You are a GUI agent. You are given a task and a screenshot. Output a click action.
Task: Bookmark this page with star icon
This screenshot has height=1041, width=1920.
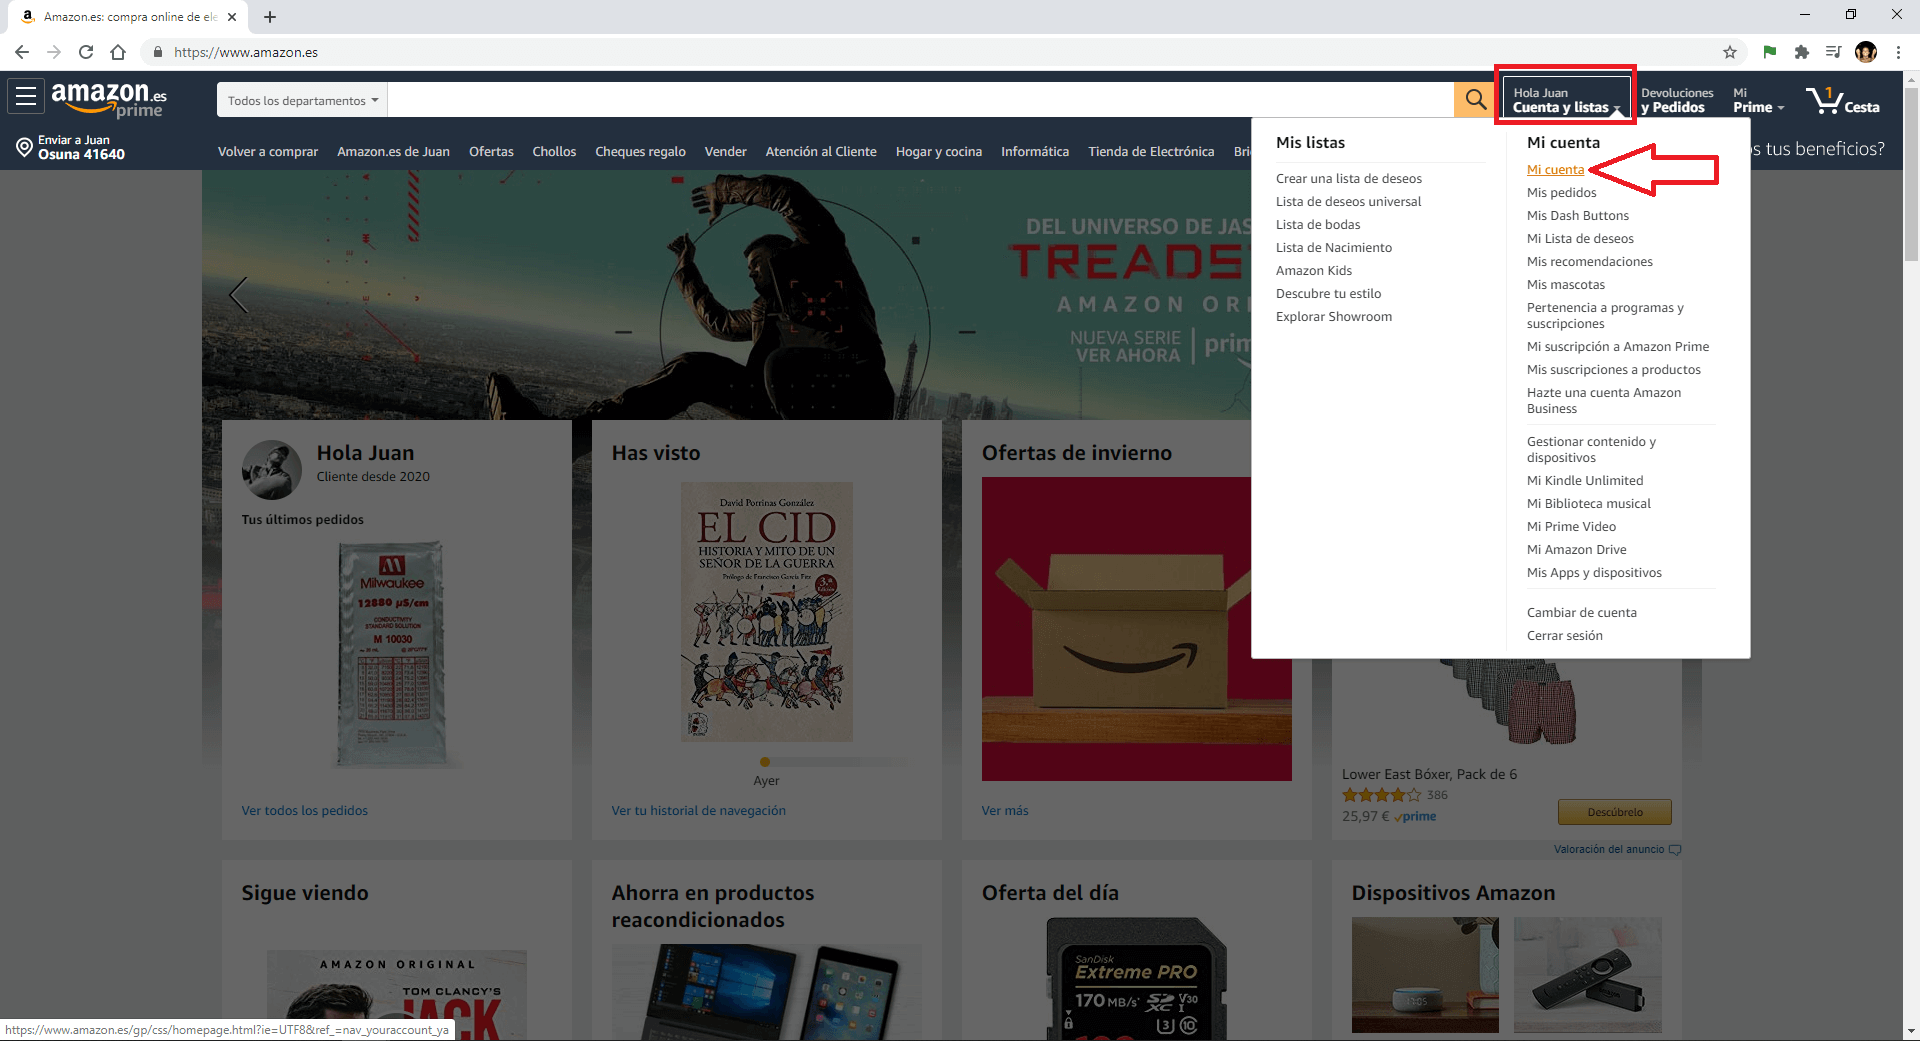pyautogui.click(x=1730, y=52)
